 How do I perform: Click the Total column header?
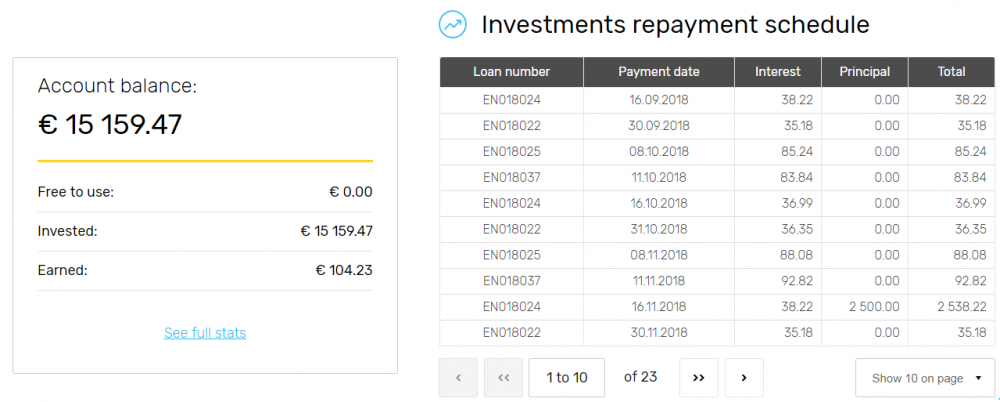951,72
